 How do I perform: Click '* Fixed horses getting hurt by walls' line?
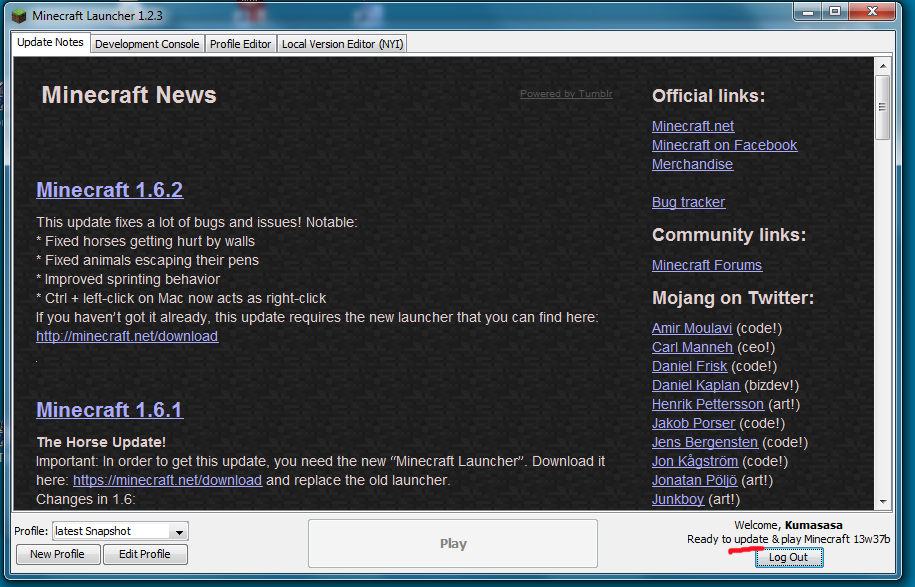pos(145,242)
